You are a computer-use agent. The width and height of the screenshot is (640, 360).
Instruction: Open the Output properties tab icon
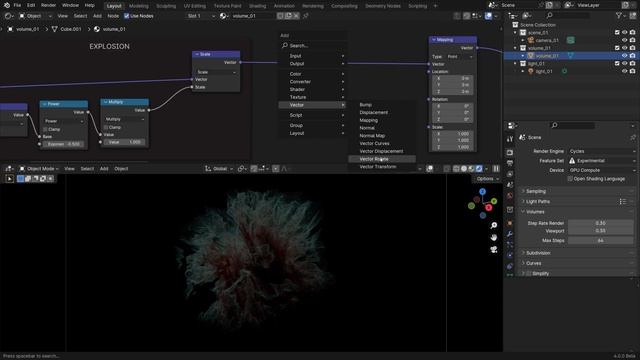pos(510,163)
